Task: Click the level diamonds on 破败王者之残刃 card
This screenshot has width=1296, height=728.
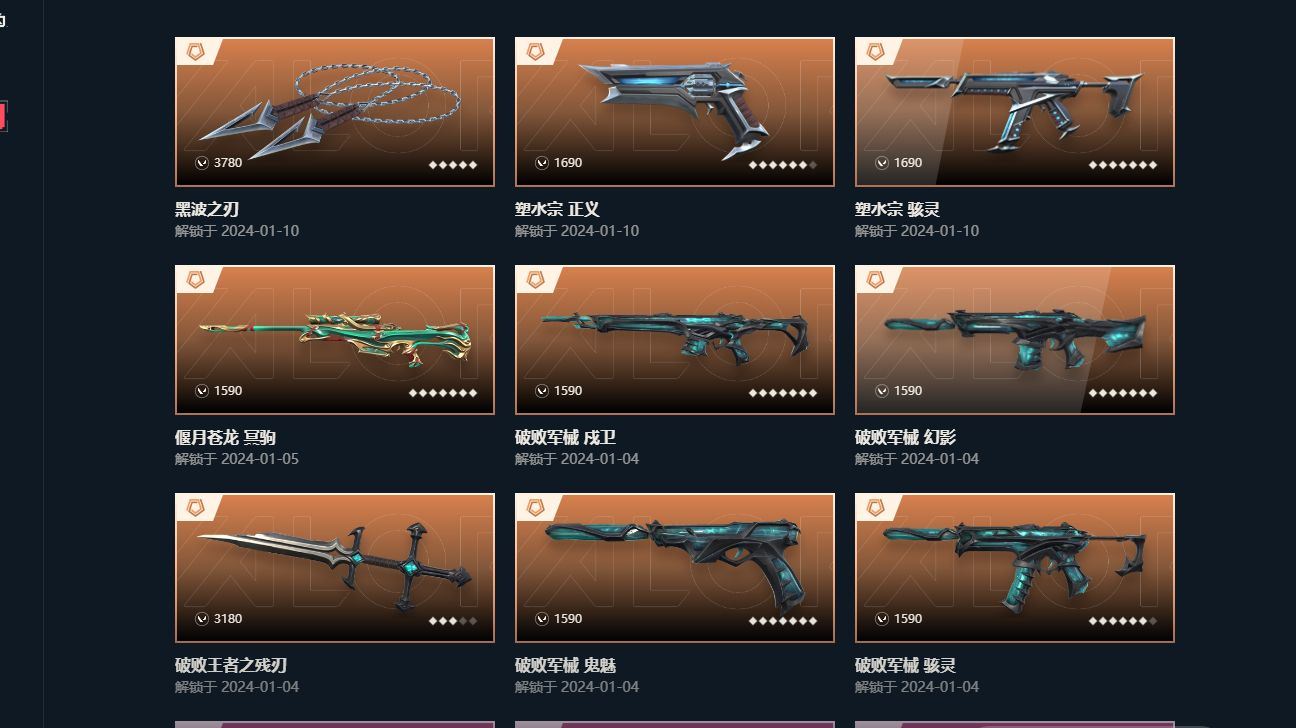Action: [x=453, y=621]
